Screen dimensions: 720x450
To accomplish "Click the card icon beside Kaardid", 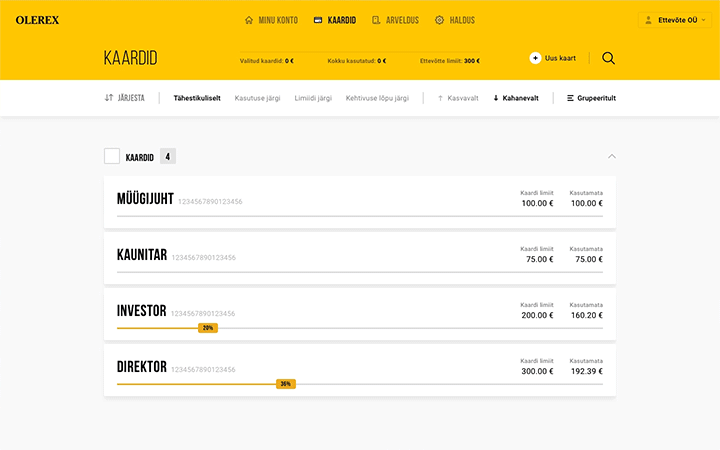I will point(318,20).
